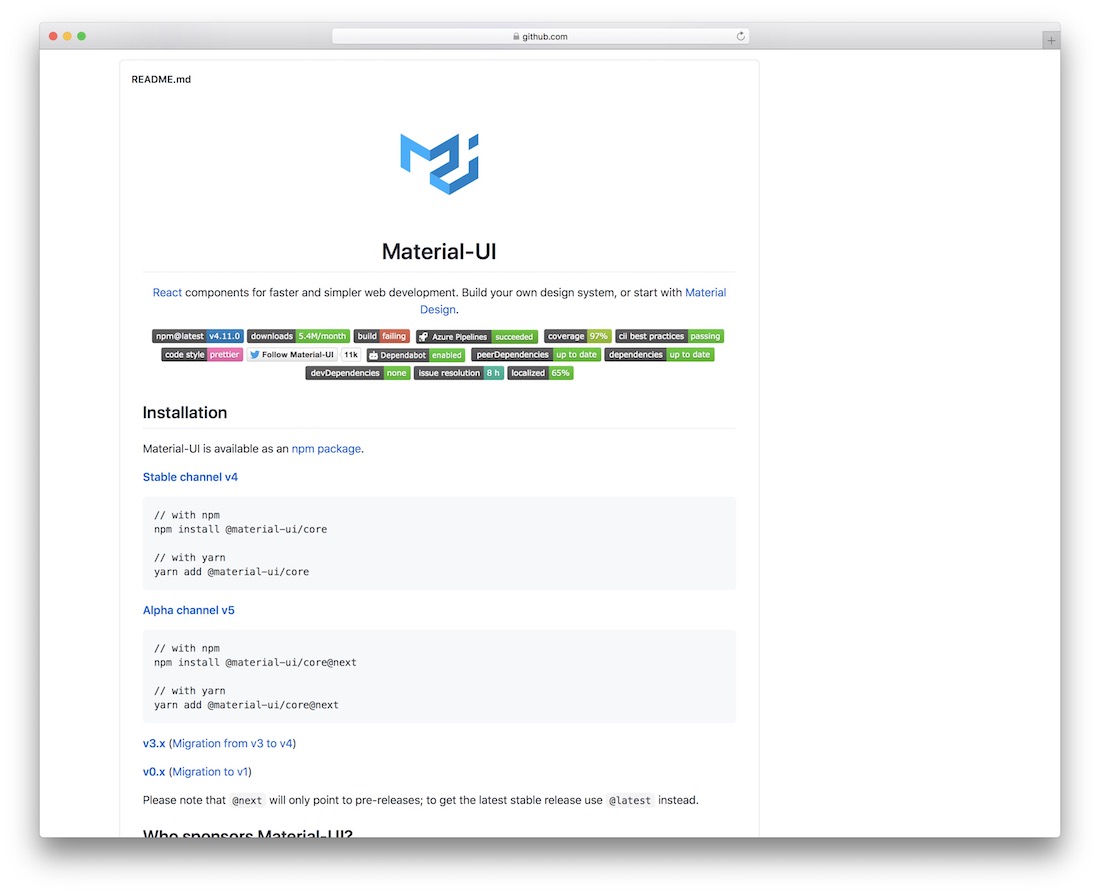Open the v3.x link
Screen dimensions: 1100x894
(x=154, y=743)
